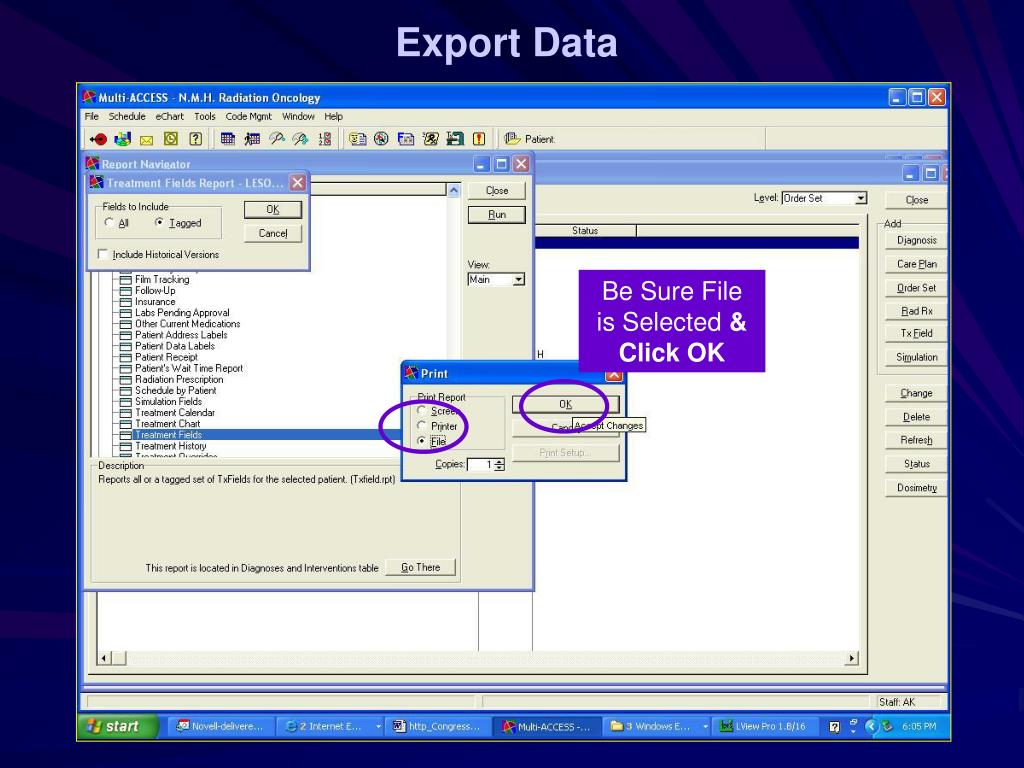Click the first magnifying glass search icon
Image resolution: width=1024 pixels, height=768 pixels.
[x=276, y=138]
